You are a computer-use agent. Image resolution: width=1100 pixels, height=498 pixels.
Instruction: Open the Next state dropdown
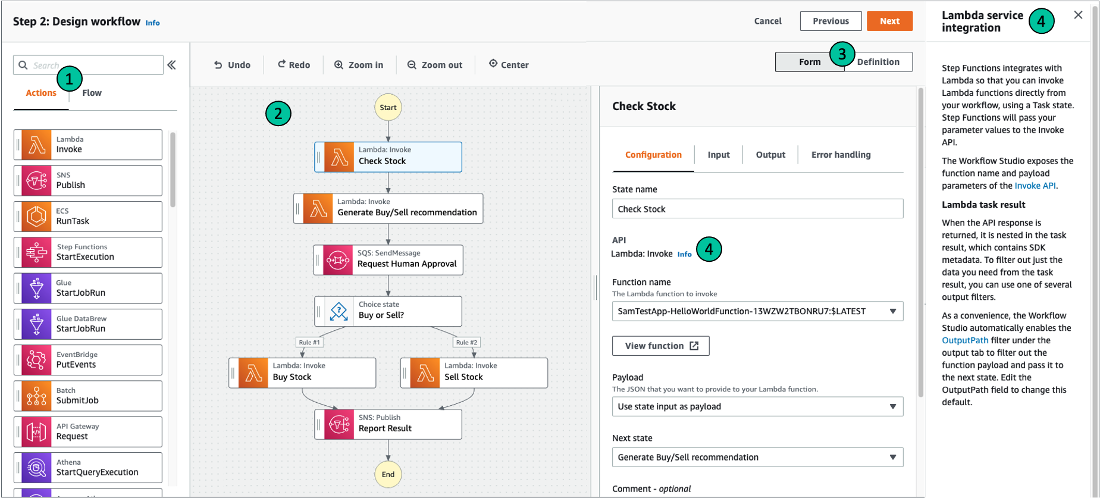tap(758, 457)
